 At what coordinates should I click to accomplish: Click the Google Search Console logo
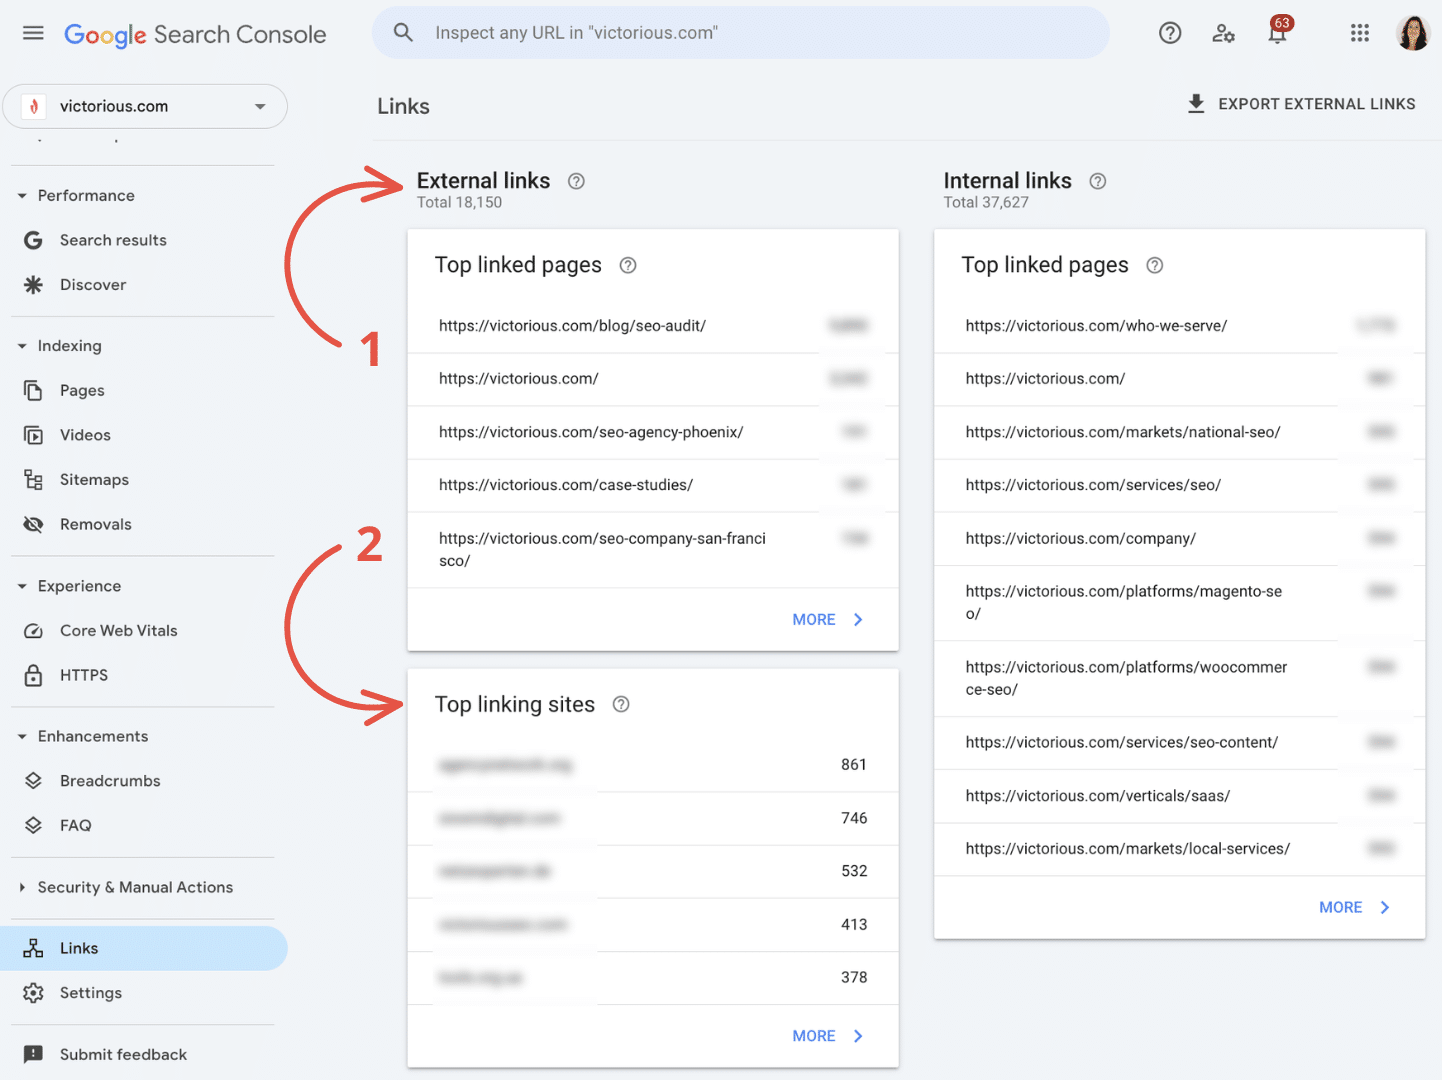coord(195,35)
